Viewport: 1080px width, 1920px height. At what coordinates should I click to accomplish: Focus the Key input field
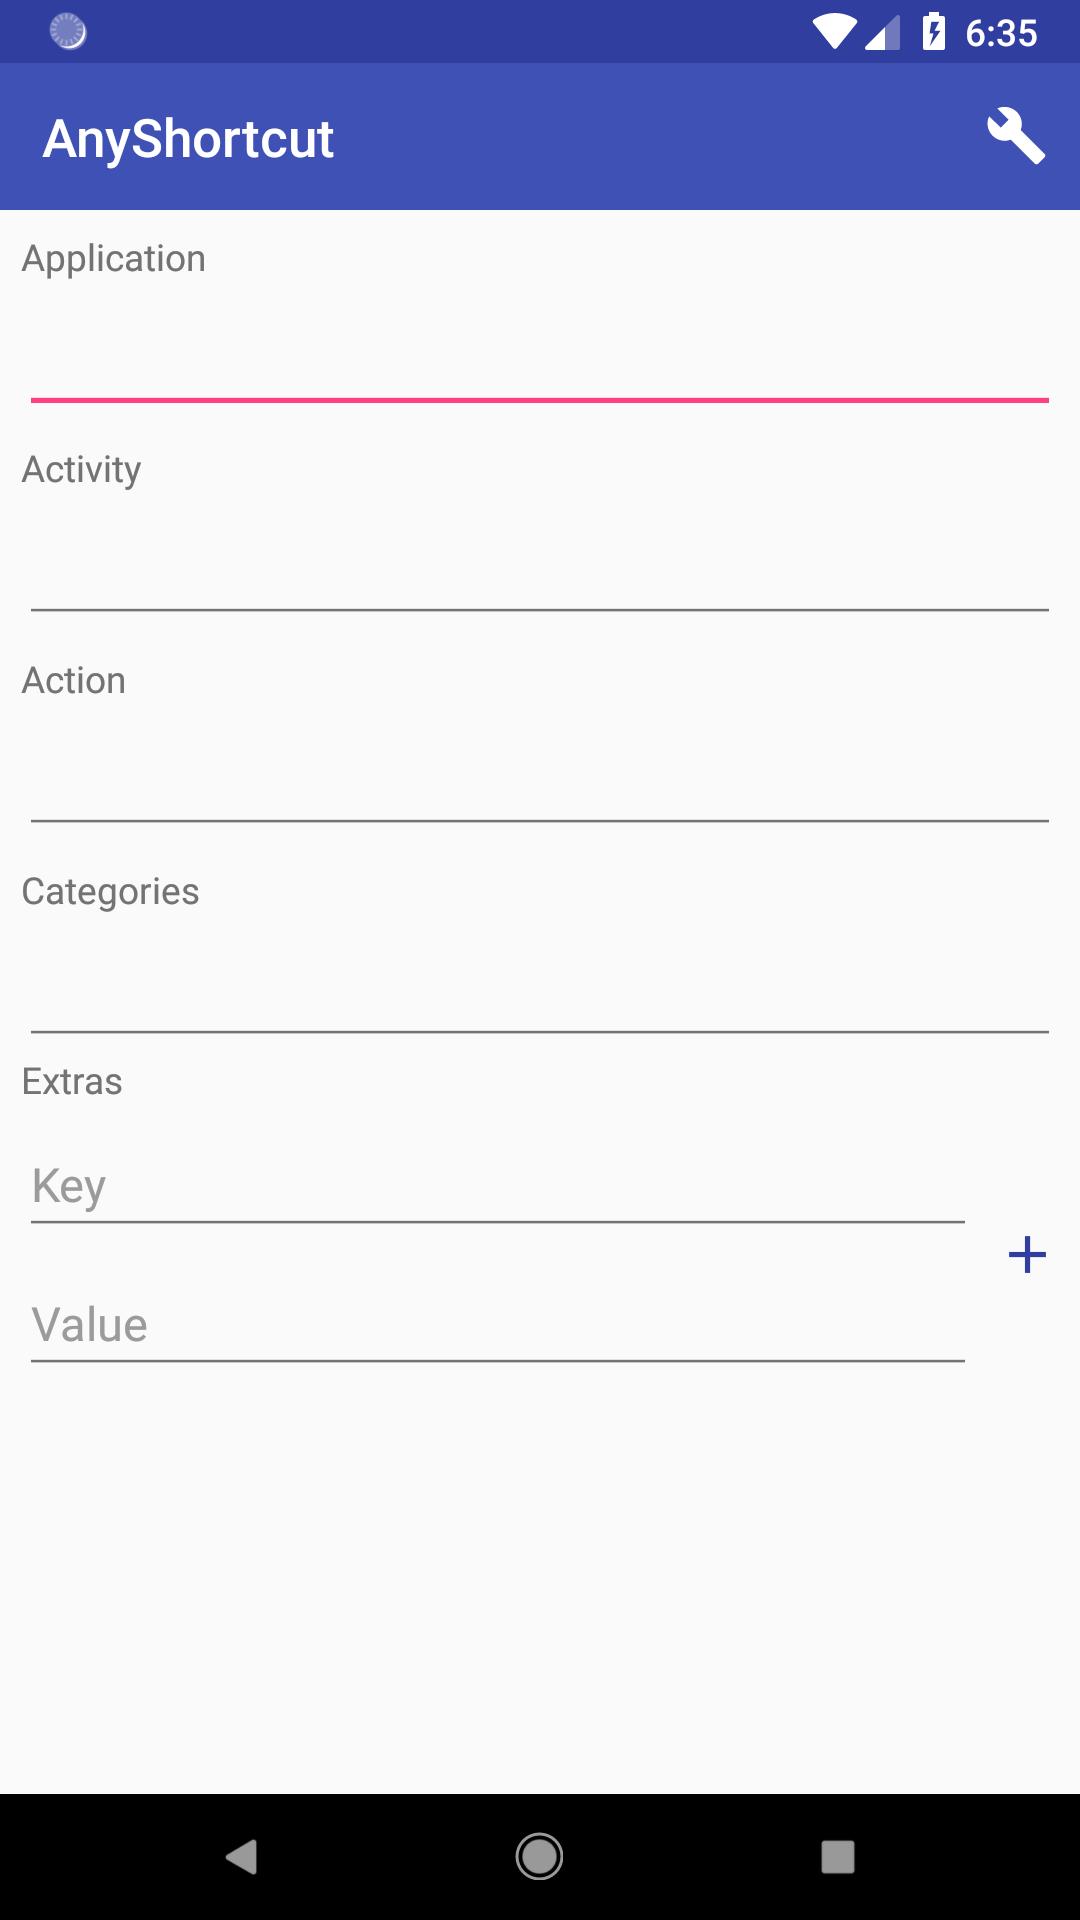497,1187
